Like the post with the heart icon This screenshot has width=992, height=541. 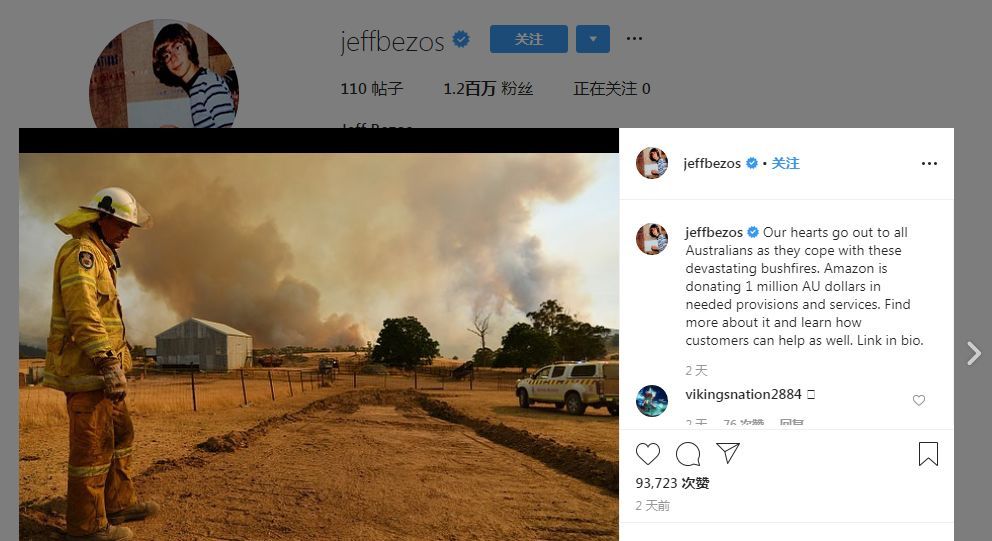click(x=648, y=454)
